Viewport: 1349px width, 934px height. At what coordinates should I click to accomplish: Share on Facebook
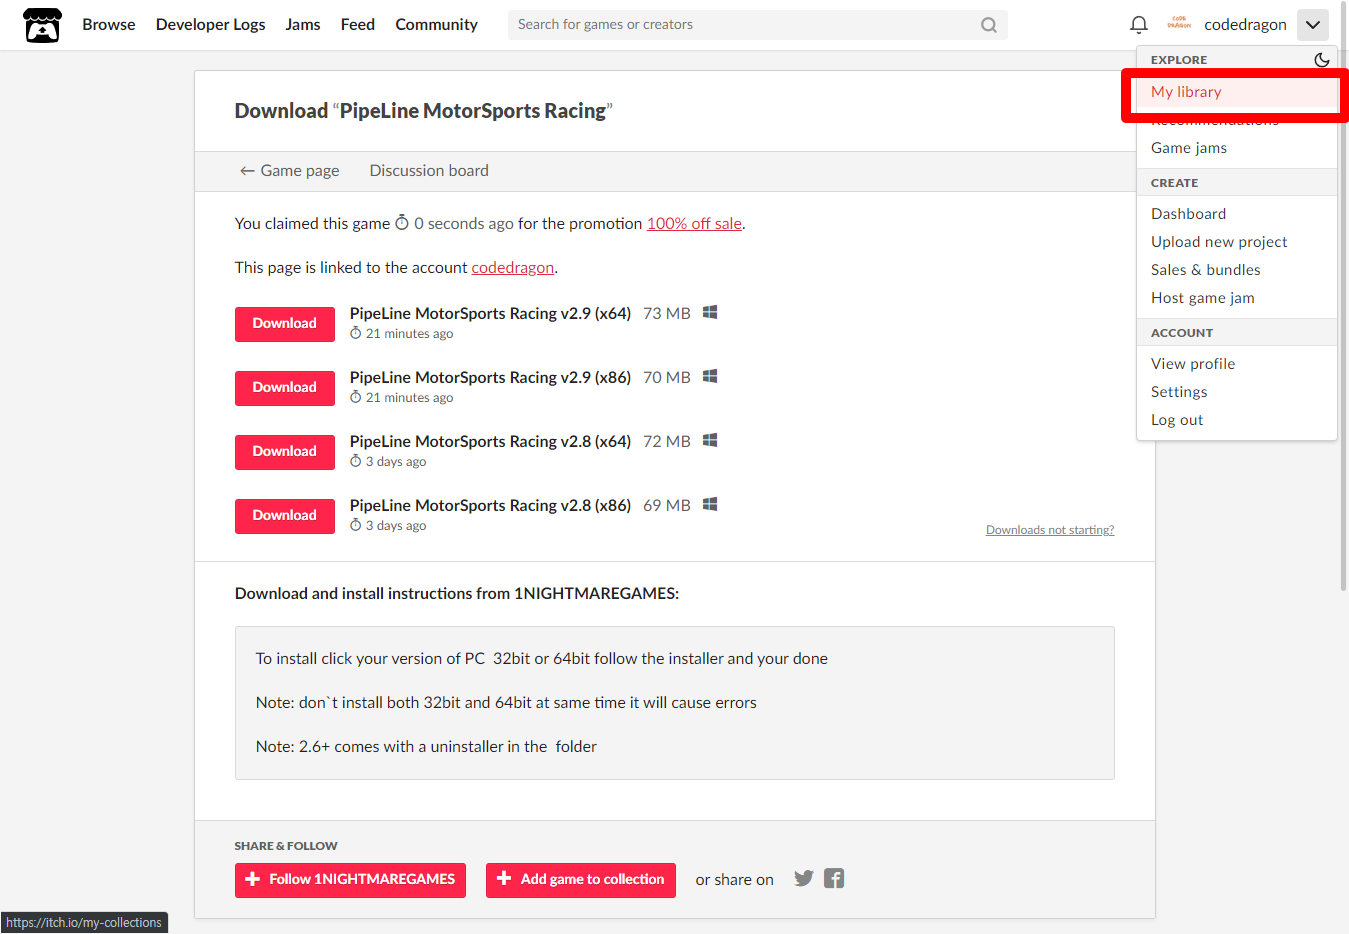[834, 878]
